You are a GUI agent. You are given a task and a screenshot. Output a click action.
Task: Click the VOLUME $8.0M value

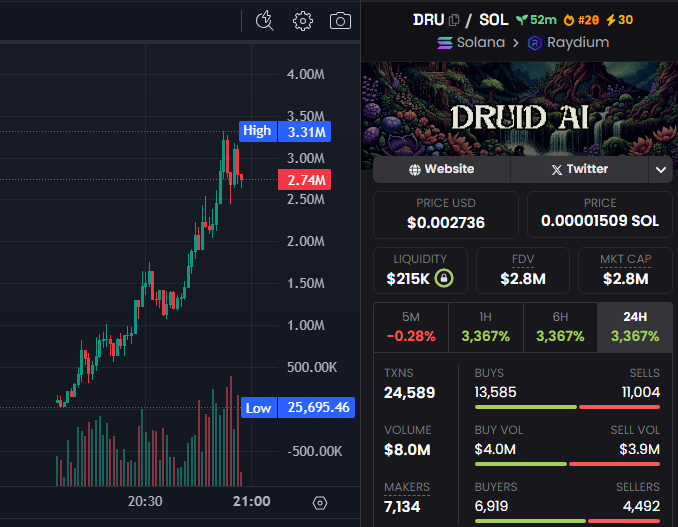click(407, 450)
